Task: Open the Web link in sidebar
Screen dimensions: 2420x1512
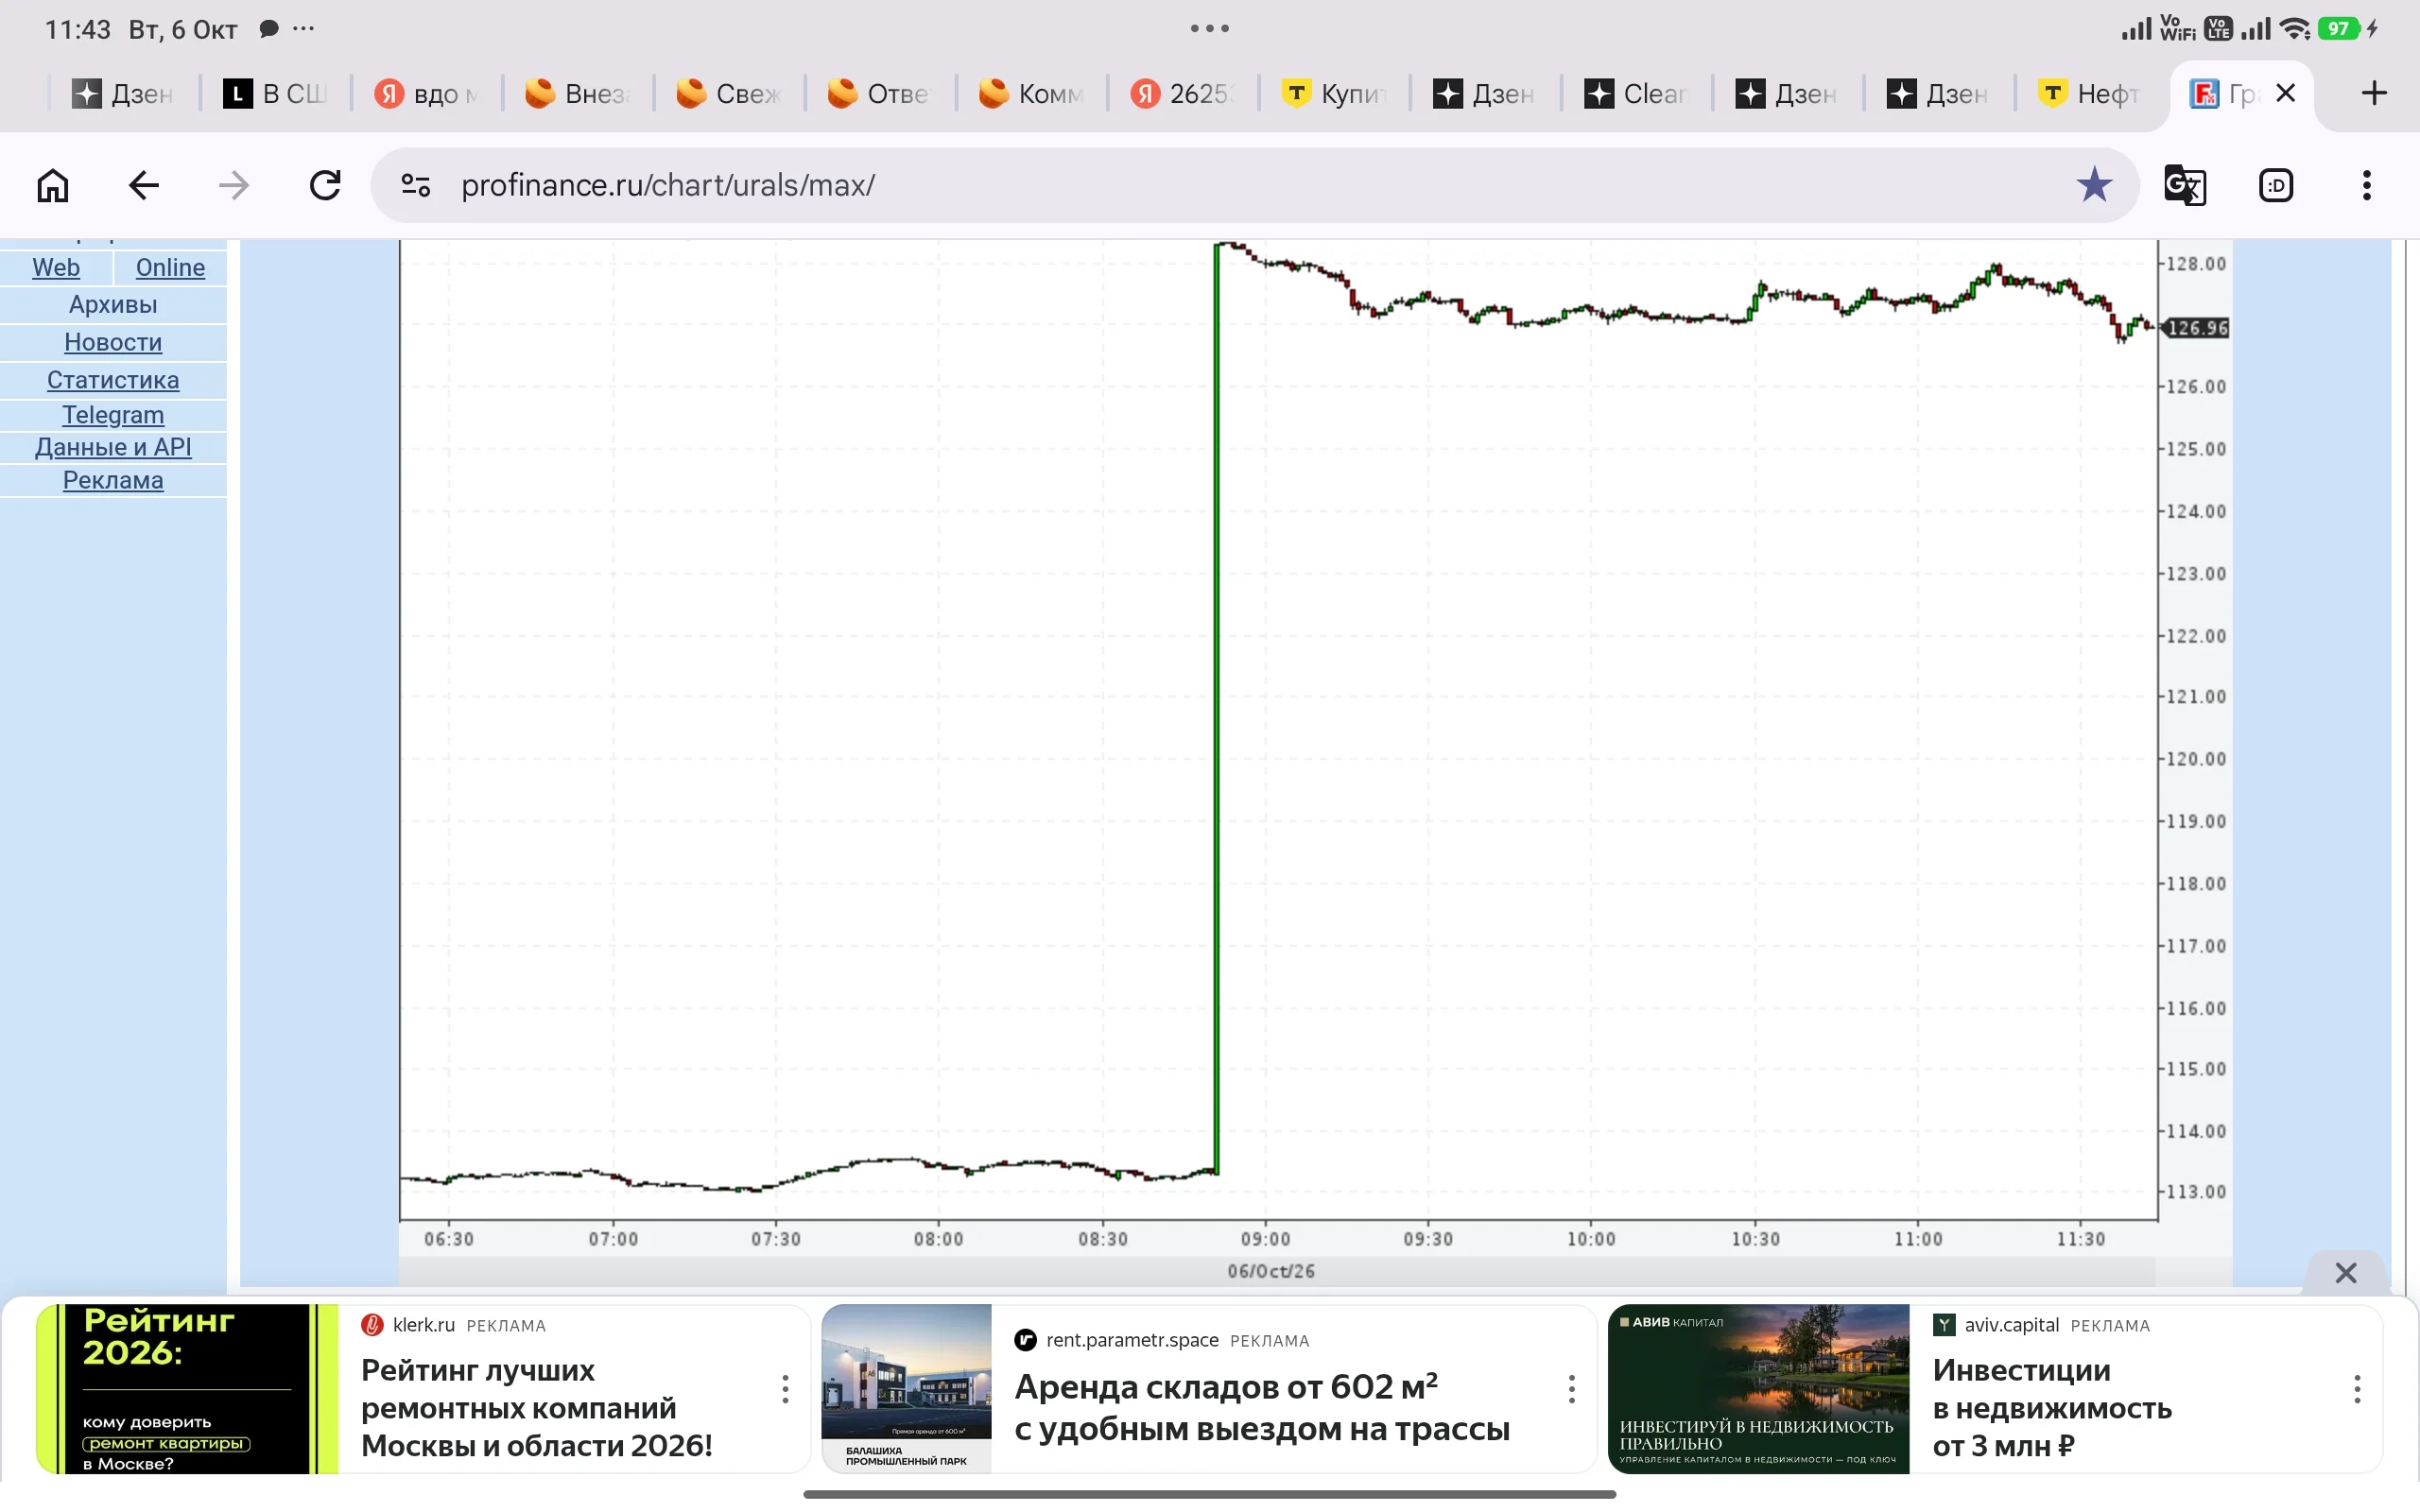Action: tap(56, 268)
